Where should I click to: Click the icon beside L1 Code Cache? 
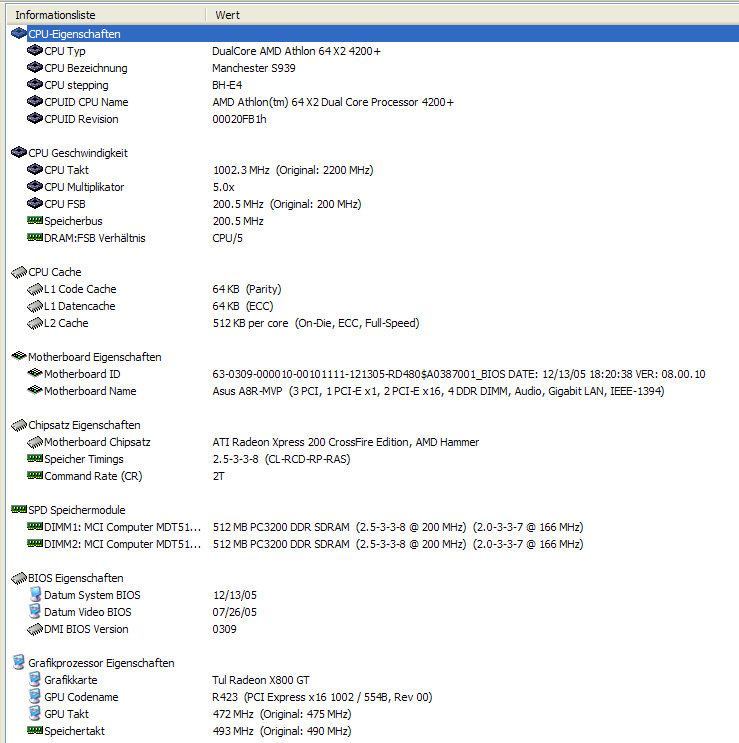[x=35, y=289]
